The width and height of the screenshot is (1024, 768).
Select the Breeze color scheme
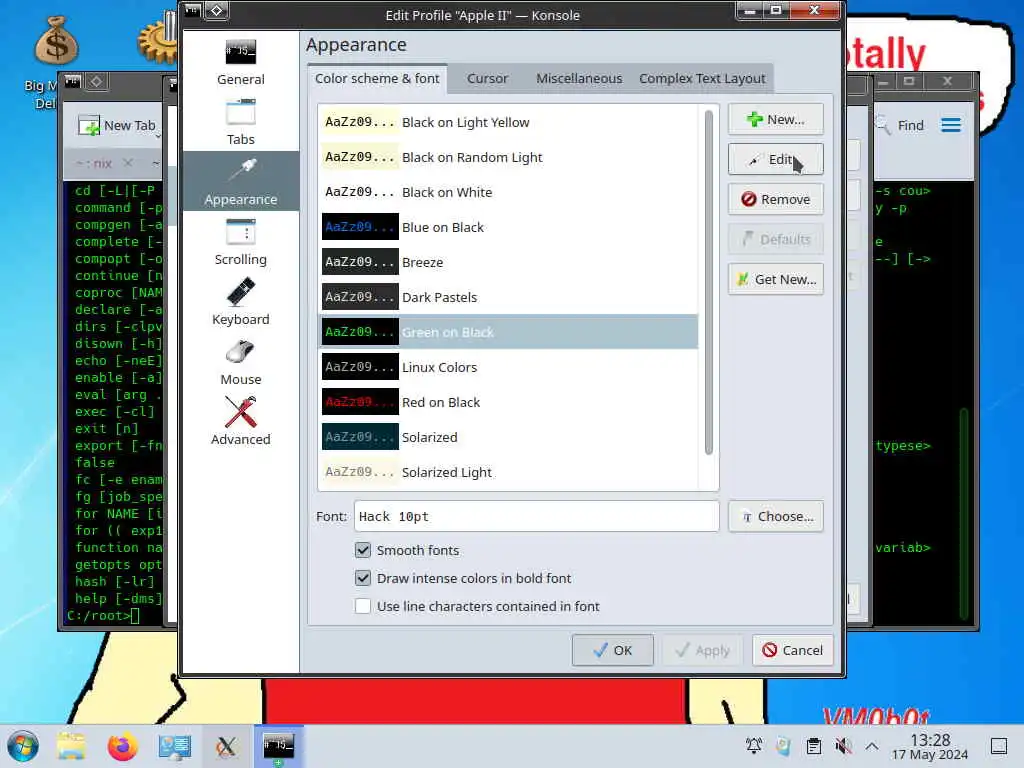(x=508, y=262)
